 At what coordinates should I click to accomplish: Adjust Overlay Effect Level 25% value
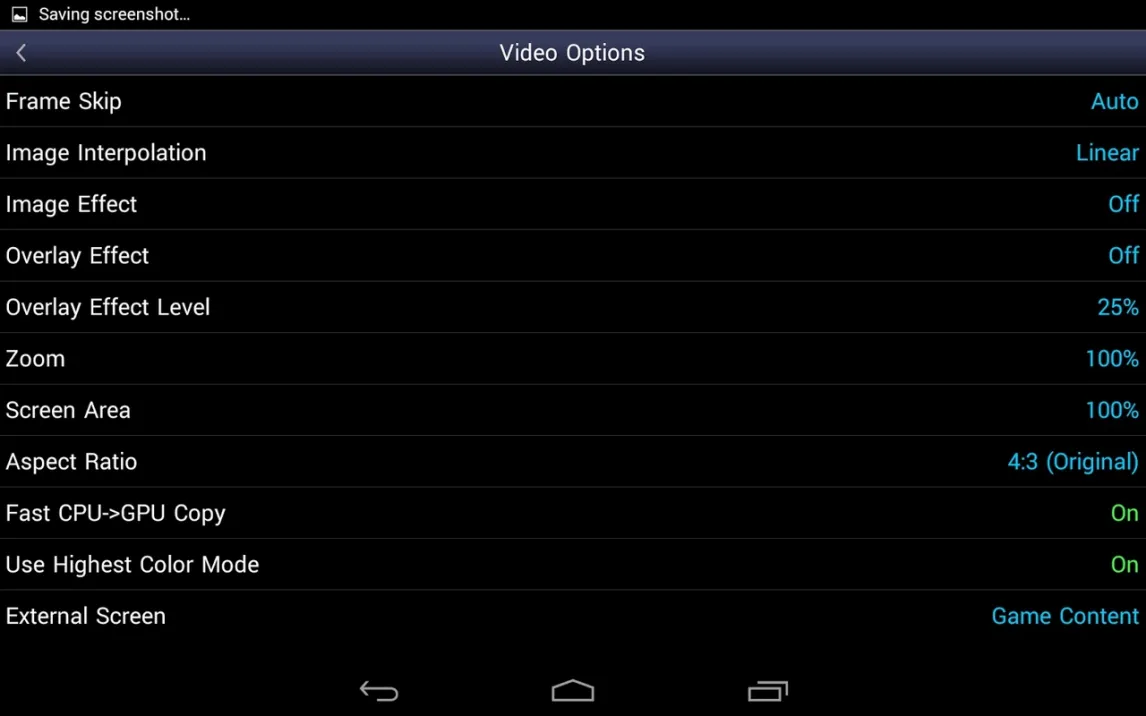pos(1117,307)
